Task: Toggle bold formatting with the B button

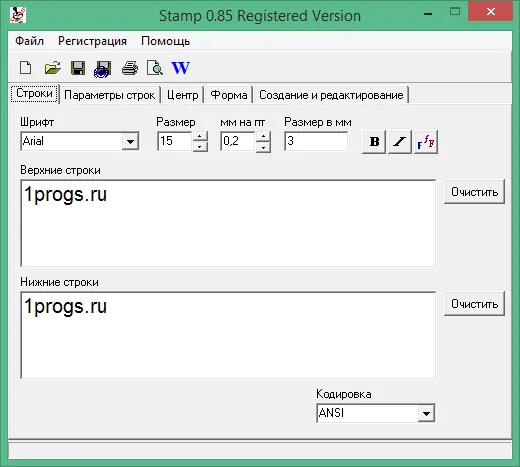Action: 374,142
